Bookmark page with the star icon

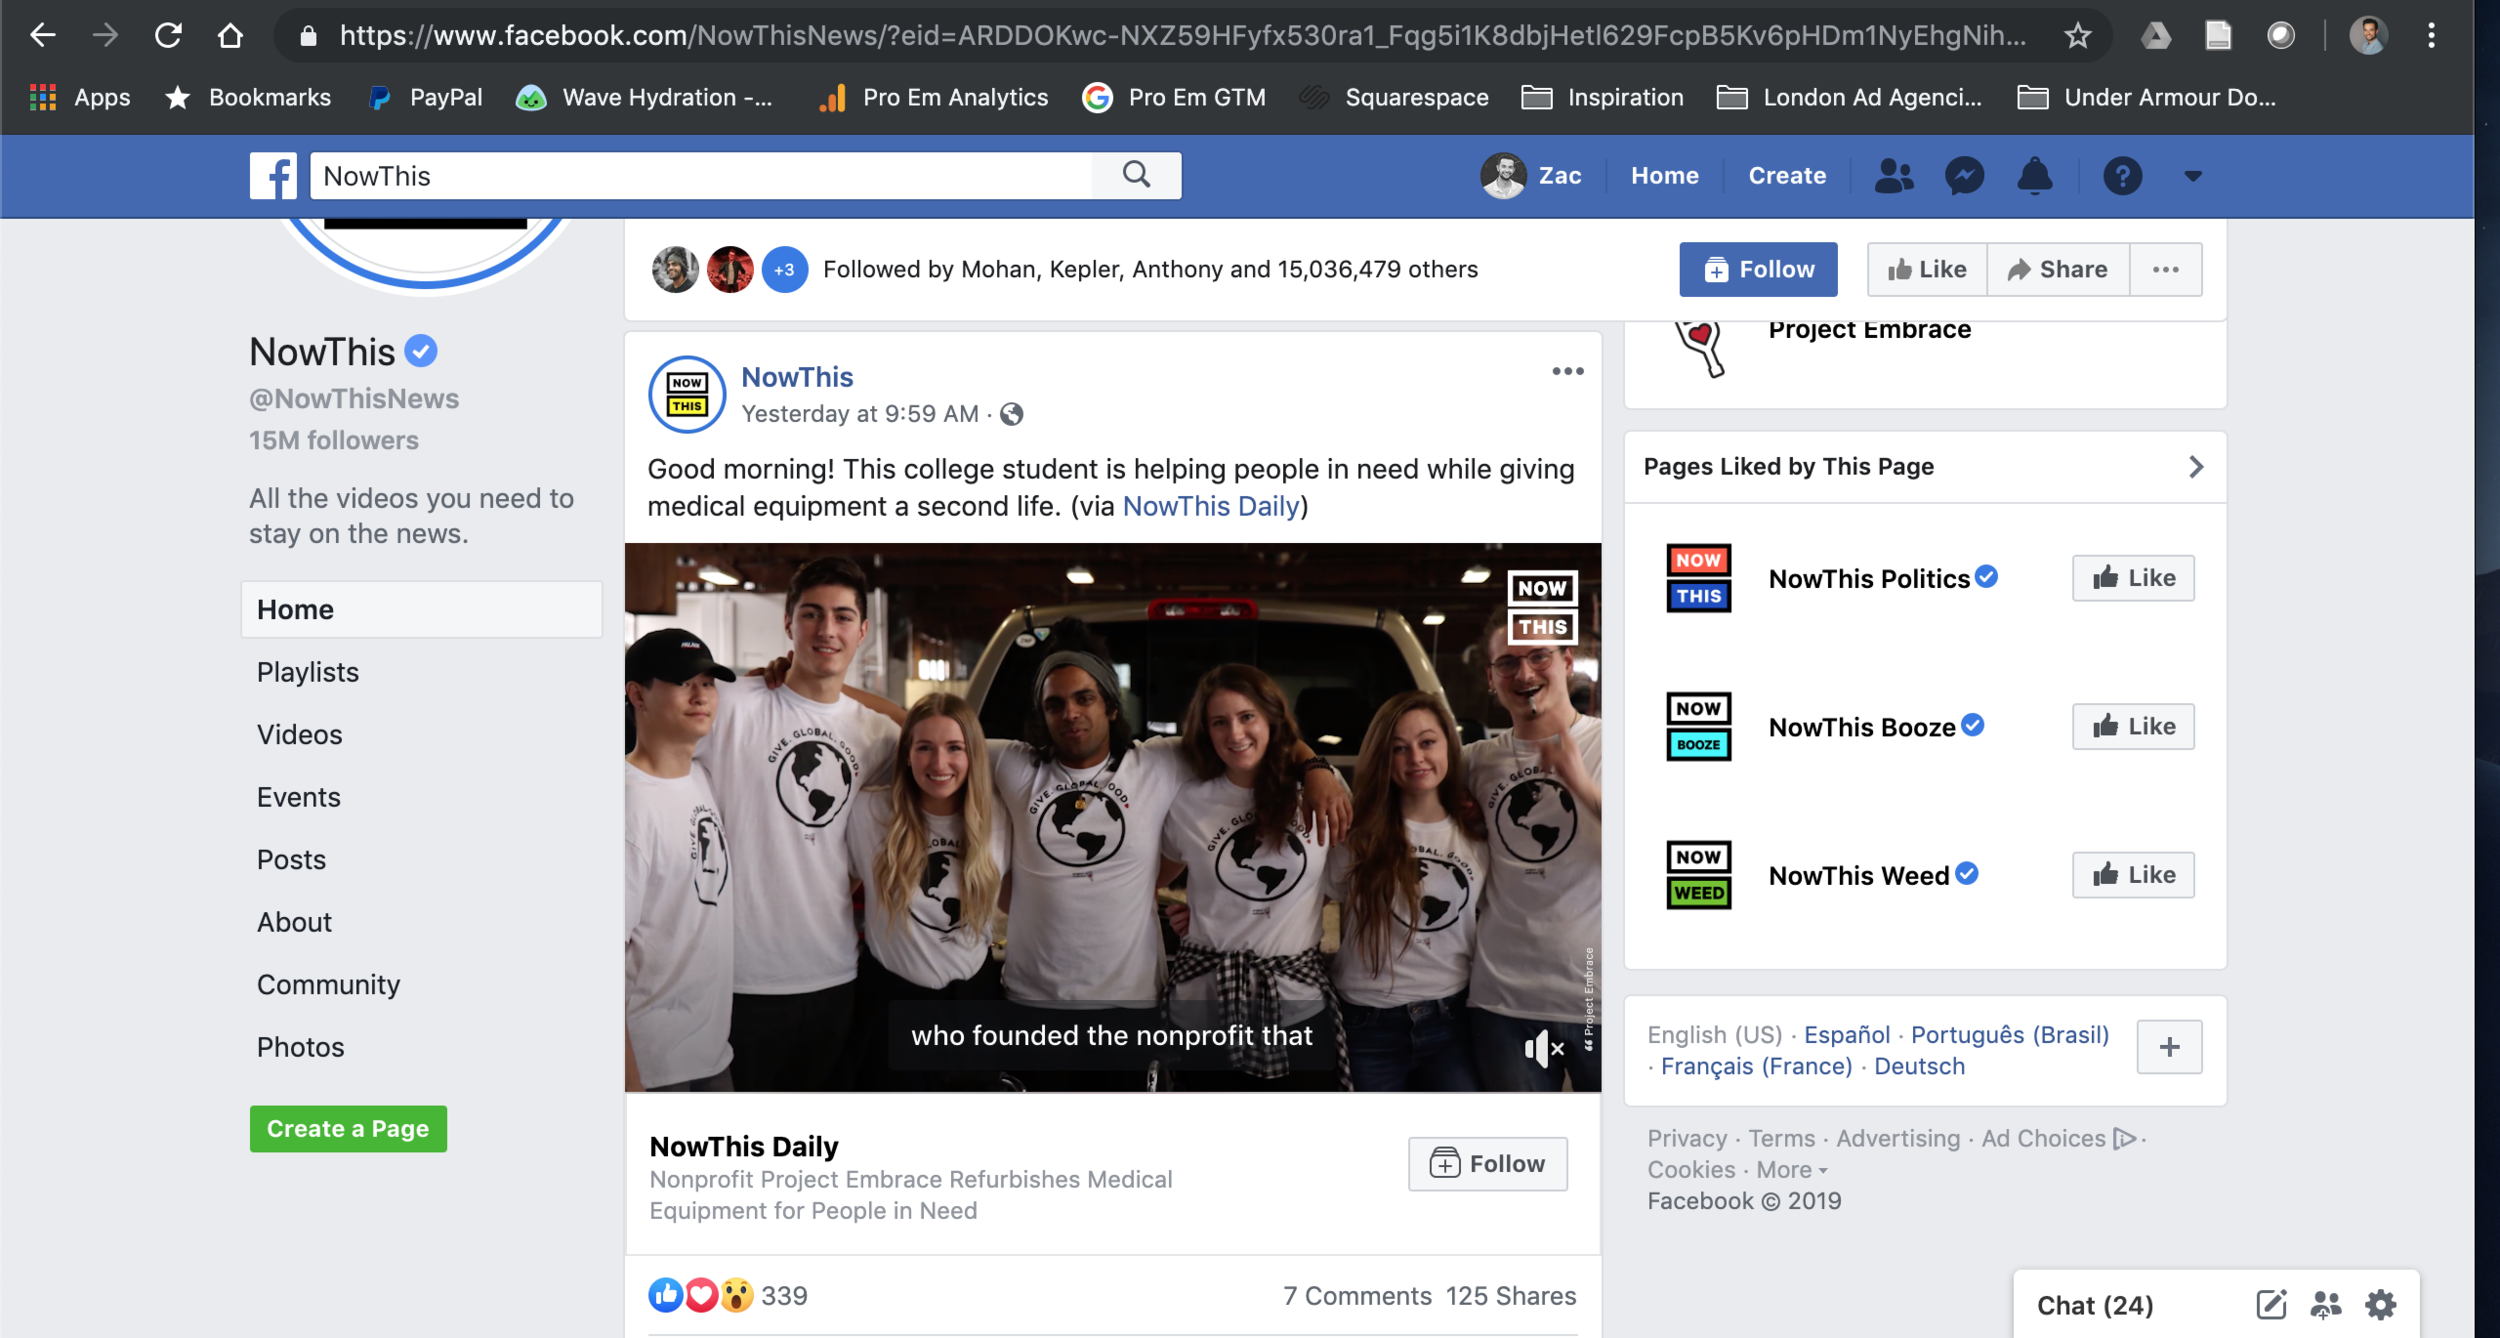(x=2077, y=36)
